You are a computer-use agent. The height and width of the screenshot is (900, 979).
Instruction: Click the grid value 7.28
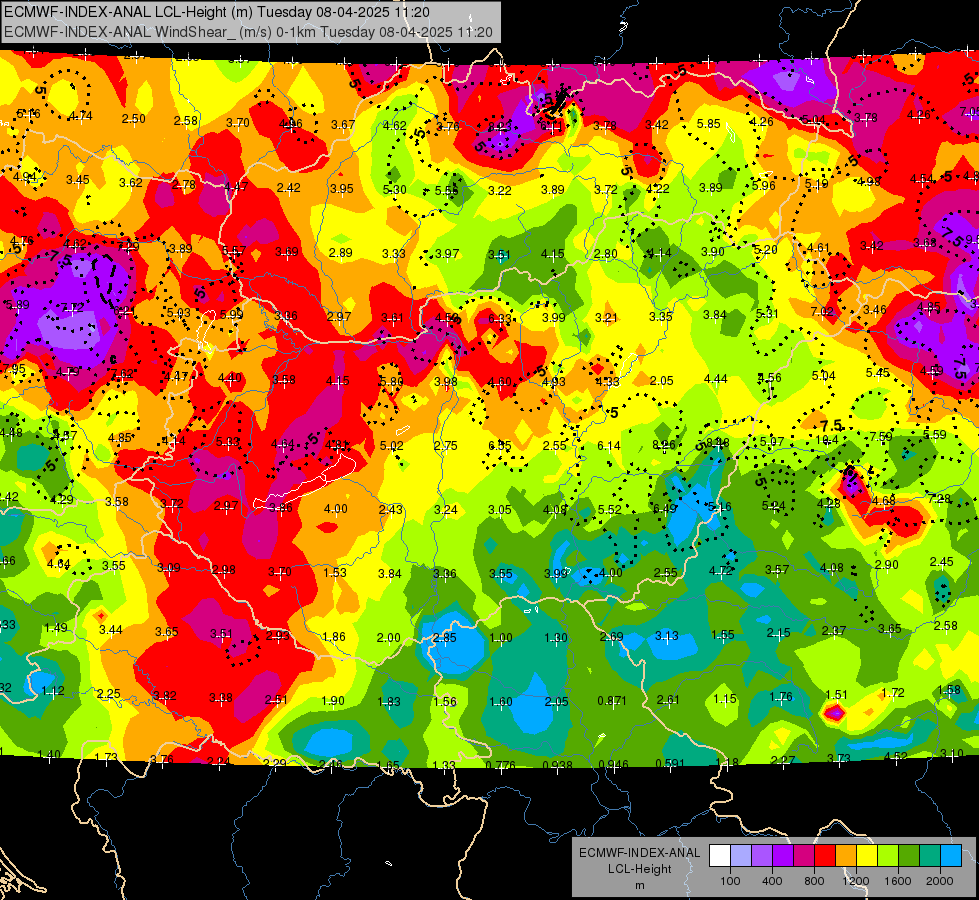point(940,498)
